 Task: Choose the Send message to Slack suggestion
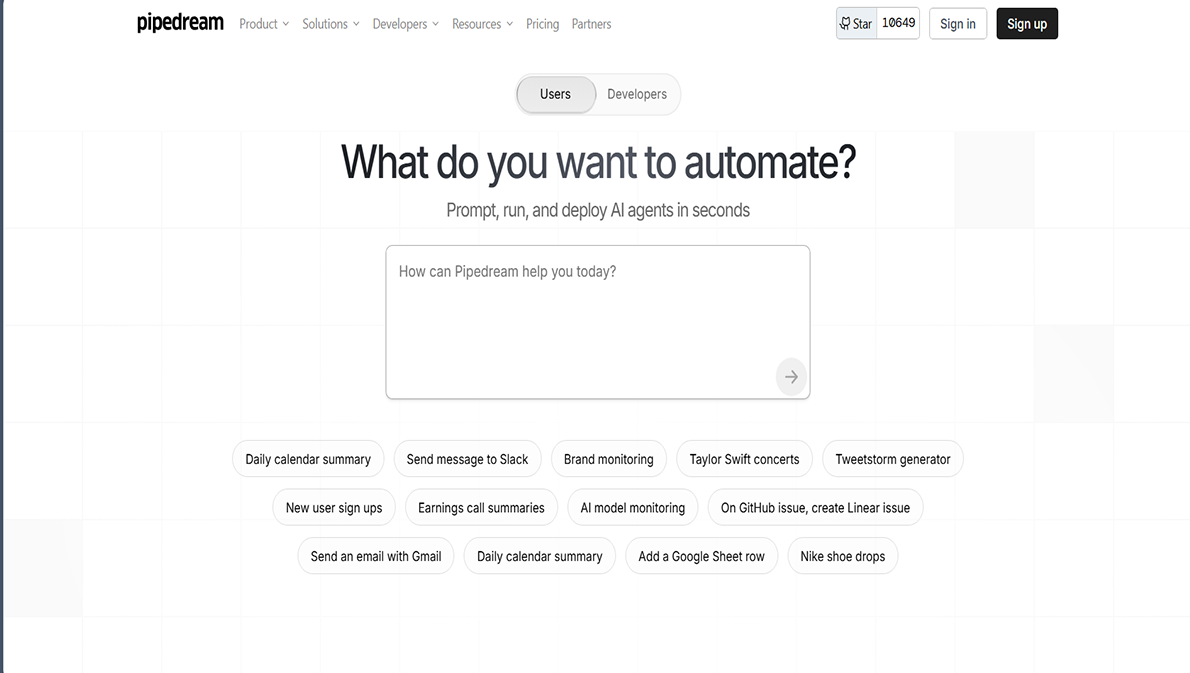click(468, 459)
